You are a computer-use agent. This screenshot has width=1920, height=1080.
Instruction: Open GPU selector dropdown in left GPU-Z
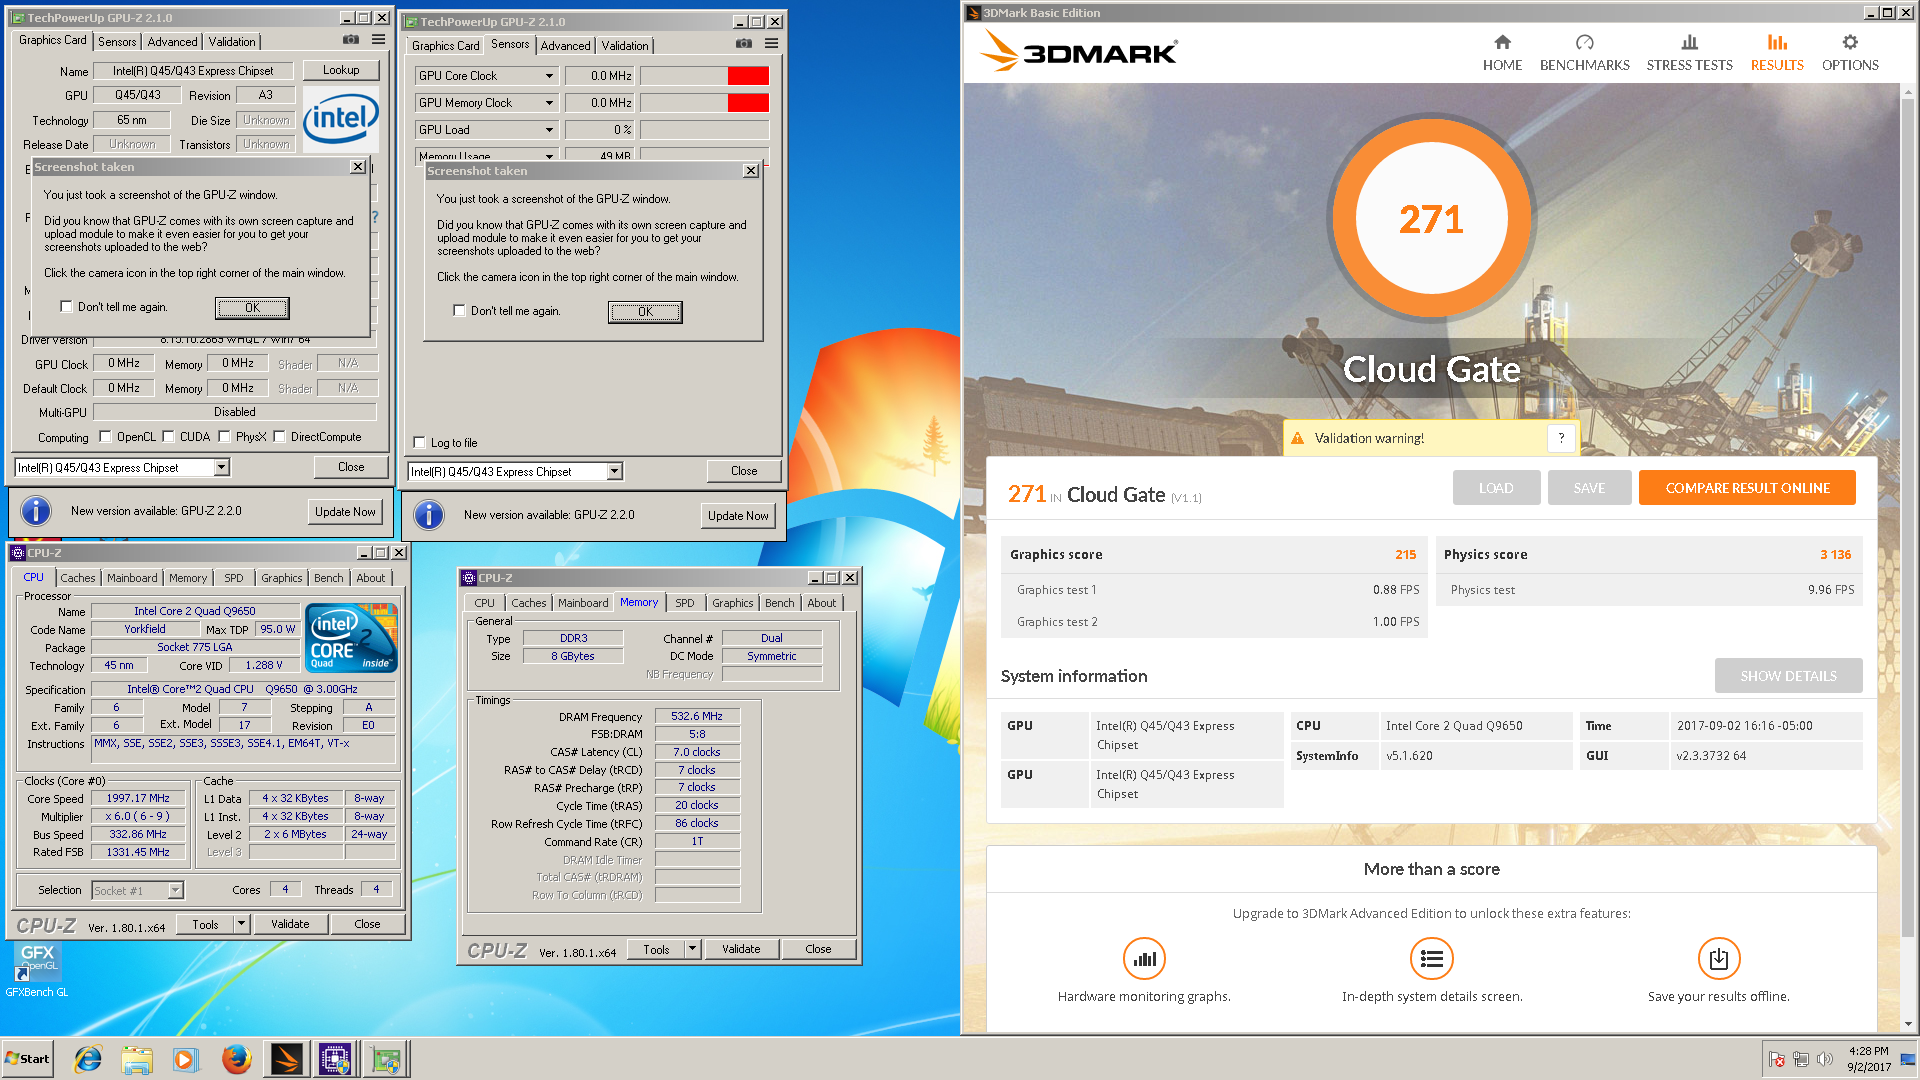coord(222,467)
